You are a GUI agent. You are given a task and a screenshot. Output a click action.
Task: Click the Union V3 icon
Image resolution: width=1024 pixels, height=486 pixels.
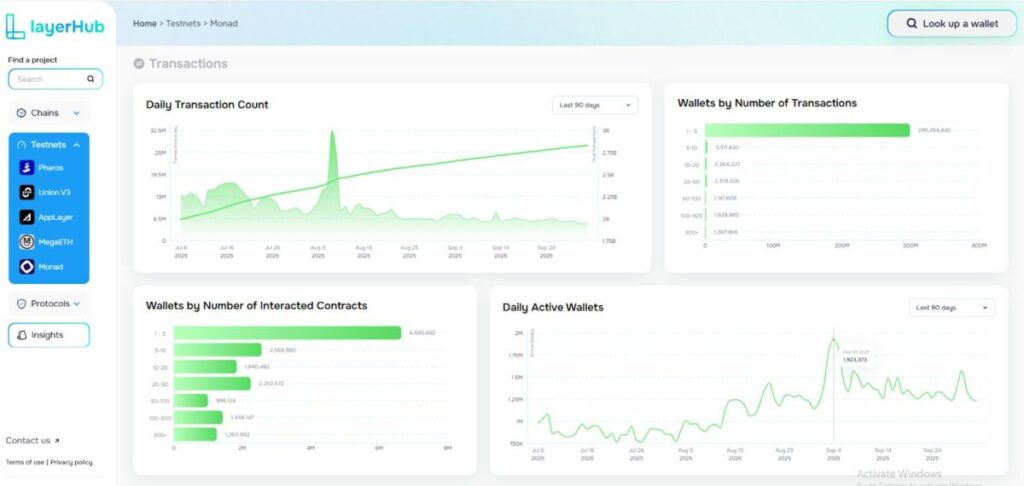[x=27, y=192]
